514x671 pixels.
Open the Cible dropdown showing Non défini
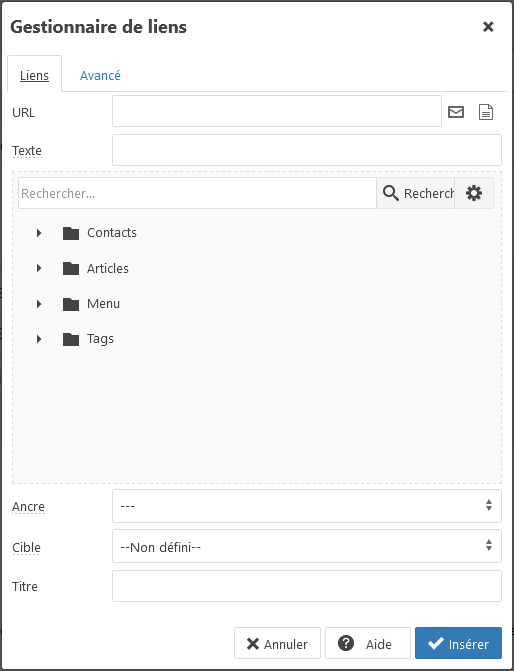[307, 546]
